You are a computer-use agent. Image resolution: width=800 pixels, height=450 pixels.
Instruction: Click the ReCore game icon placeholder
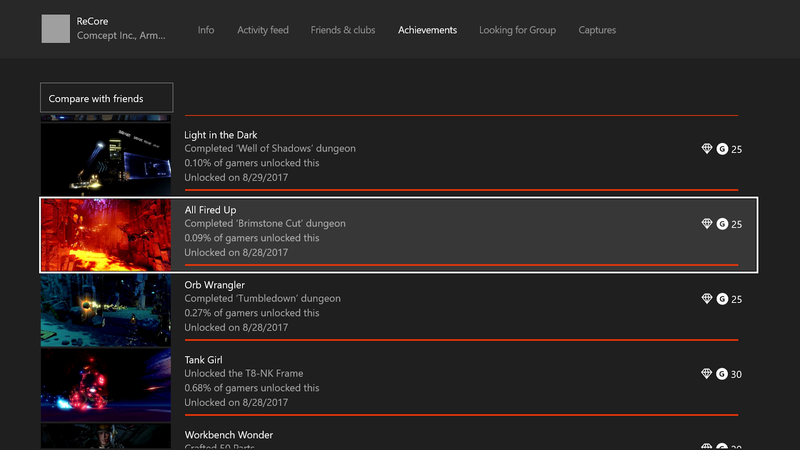(56, 29)
